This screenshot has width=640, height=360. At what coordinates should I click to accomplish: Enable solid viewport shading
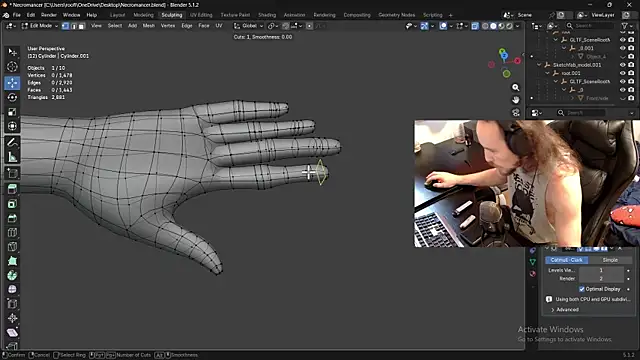pos(493,26)
